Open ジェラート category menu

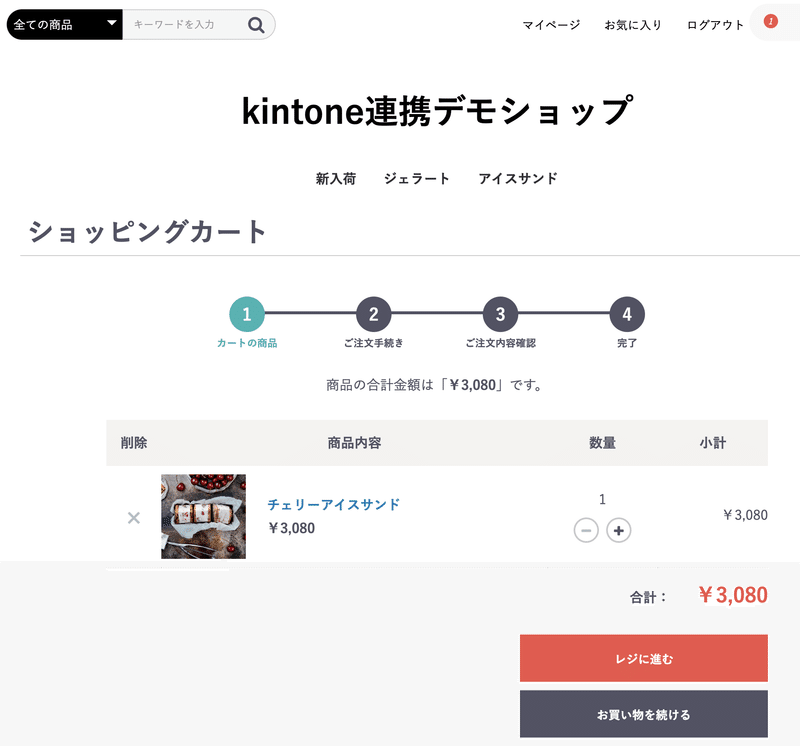tap(417, 179)
